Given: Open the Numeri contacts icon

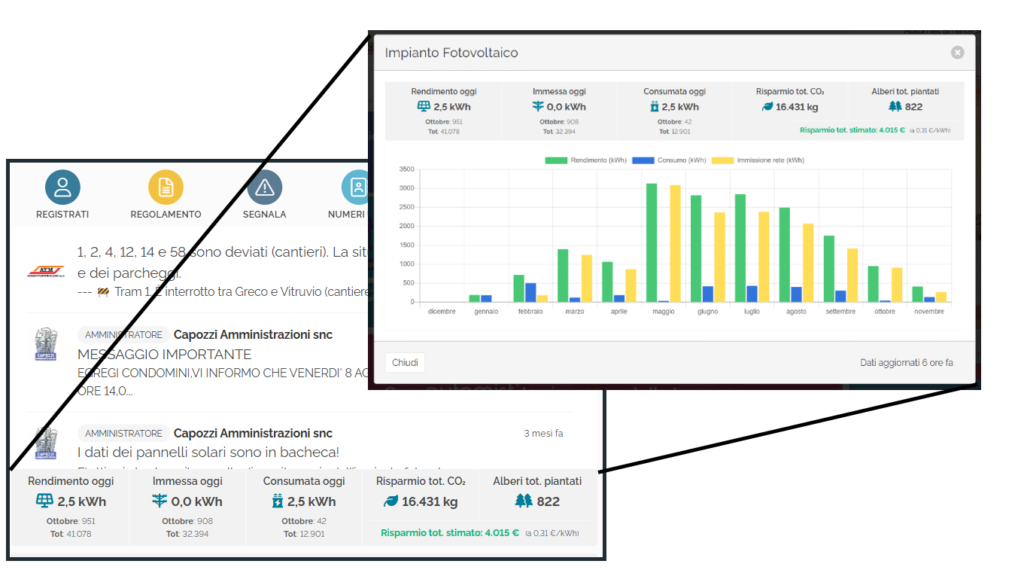Looking at the screenshot, I should 354,187.
